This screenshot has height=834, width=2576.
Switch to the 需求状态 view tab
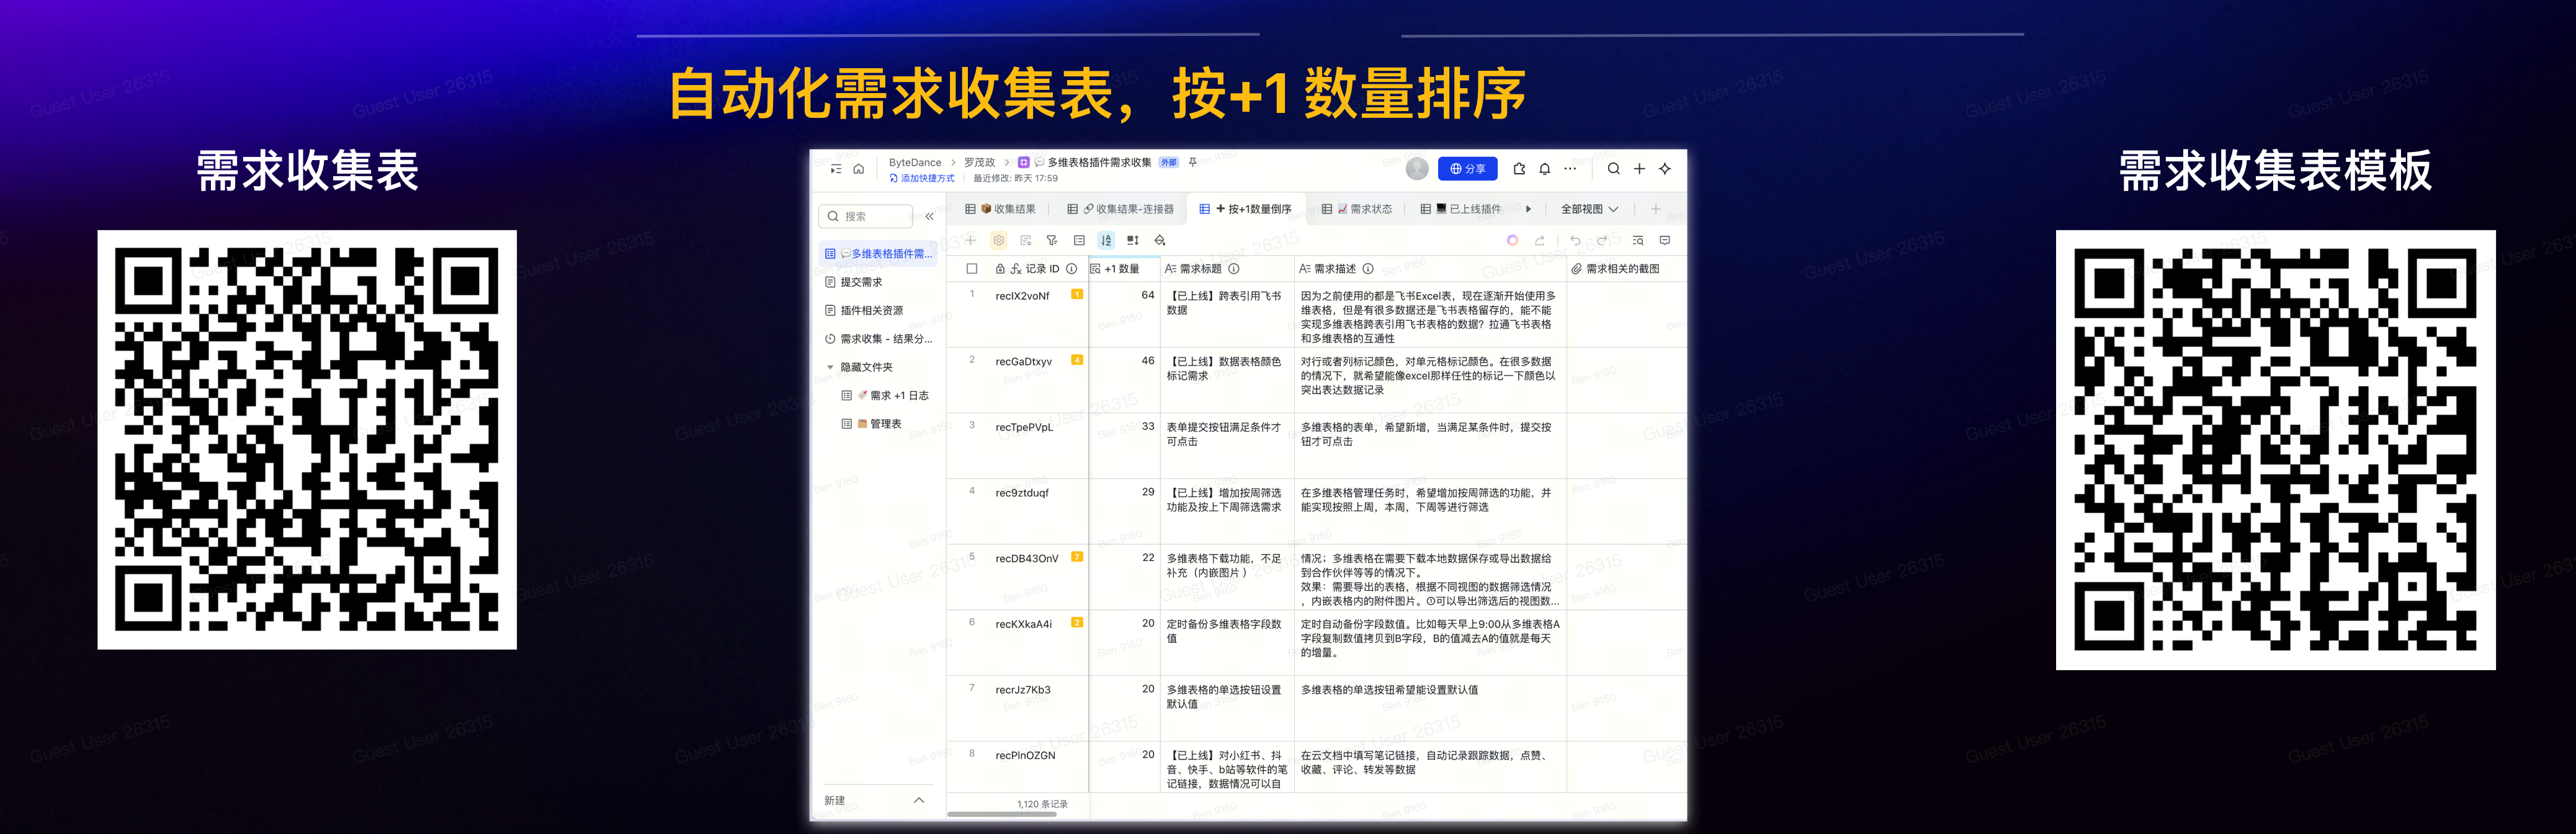(1357, 209)
